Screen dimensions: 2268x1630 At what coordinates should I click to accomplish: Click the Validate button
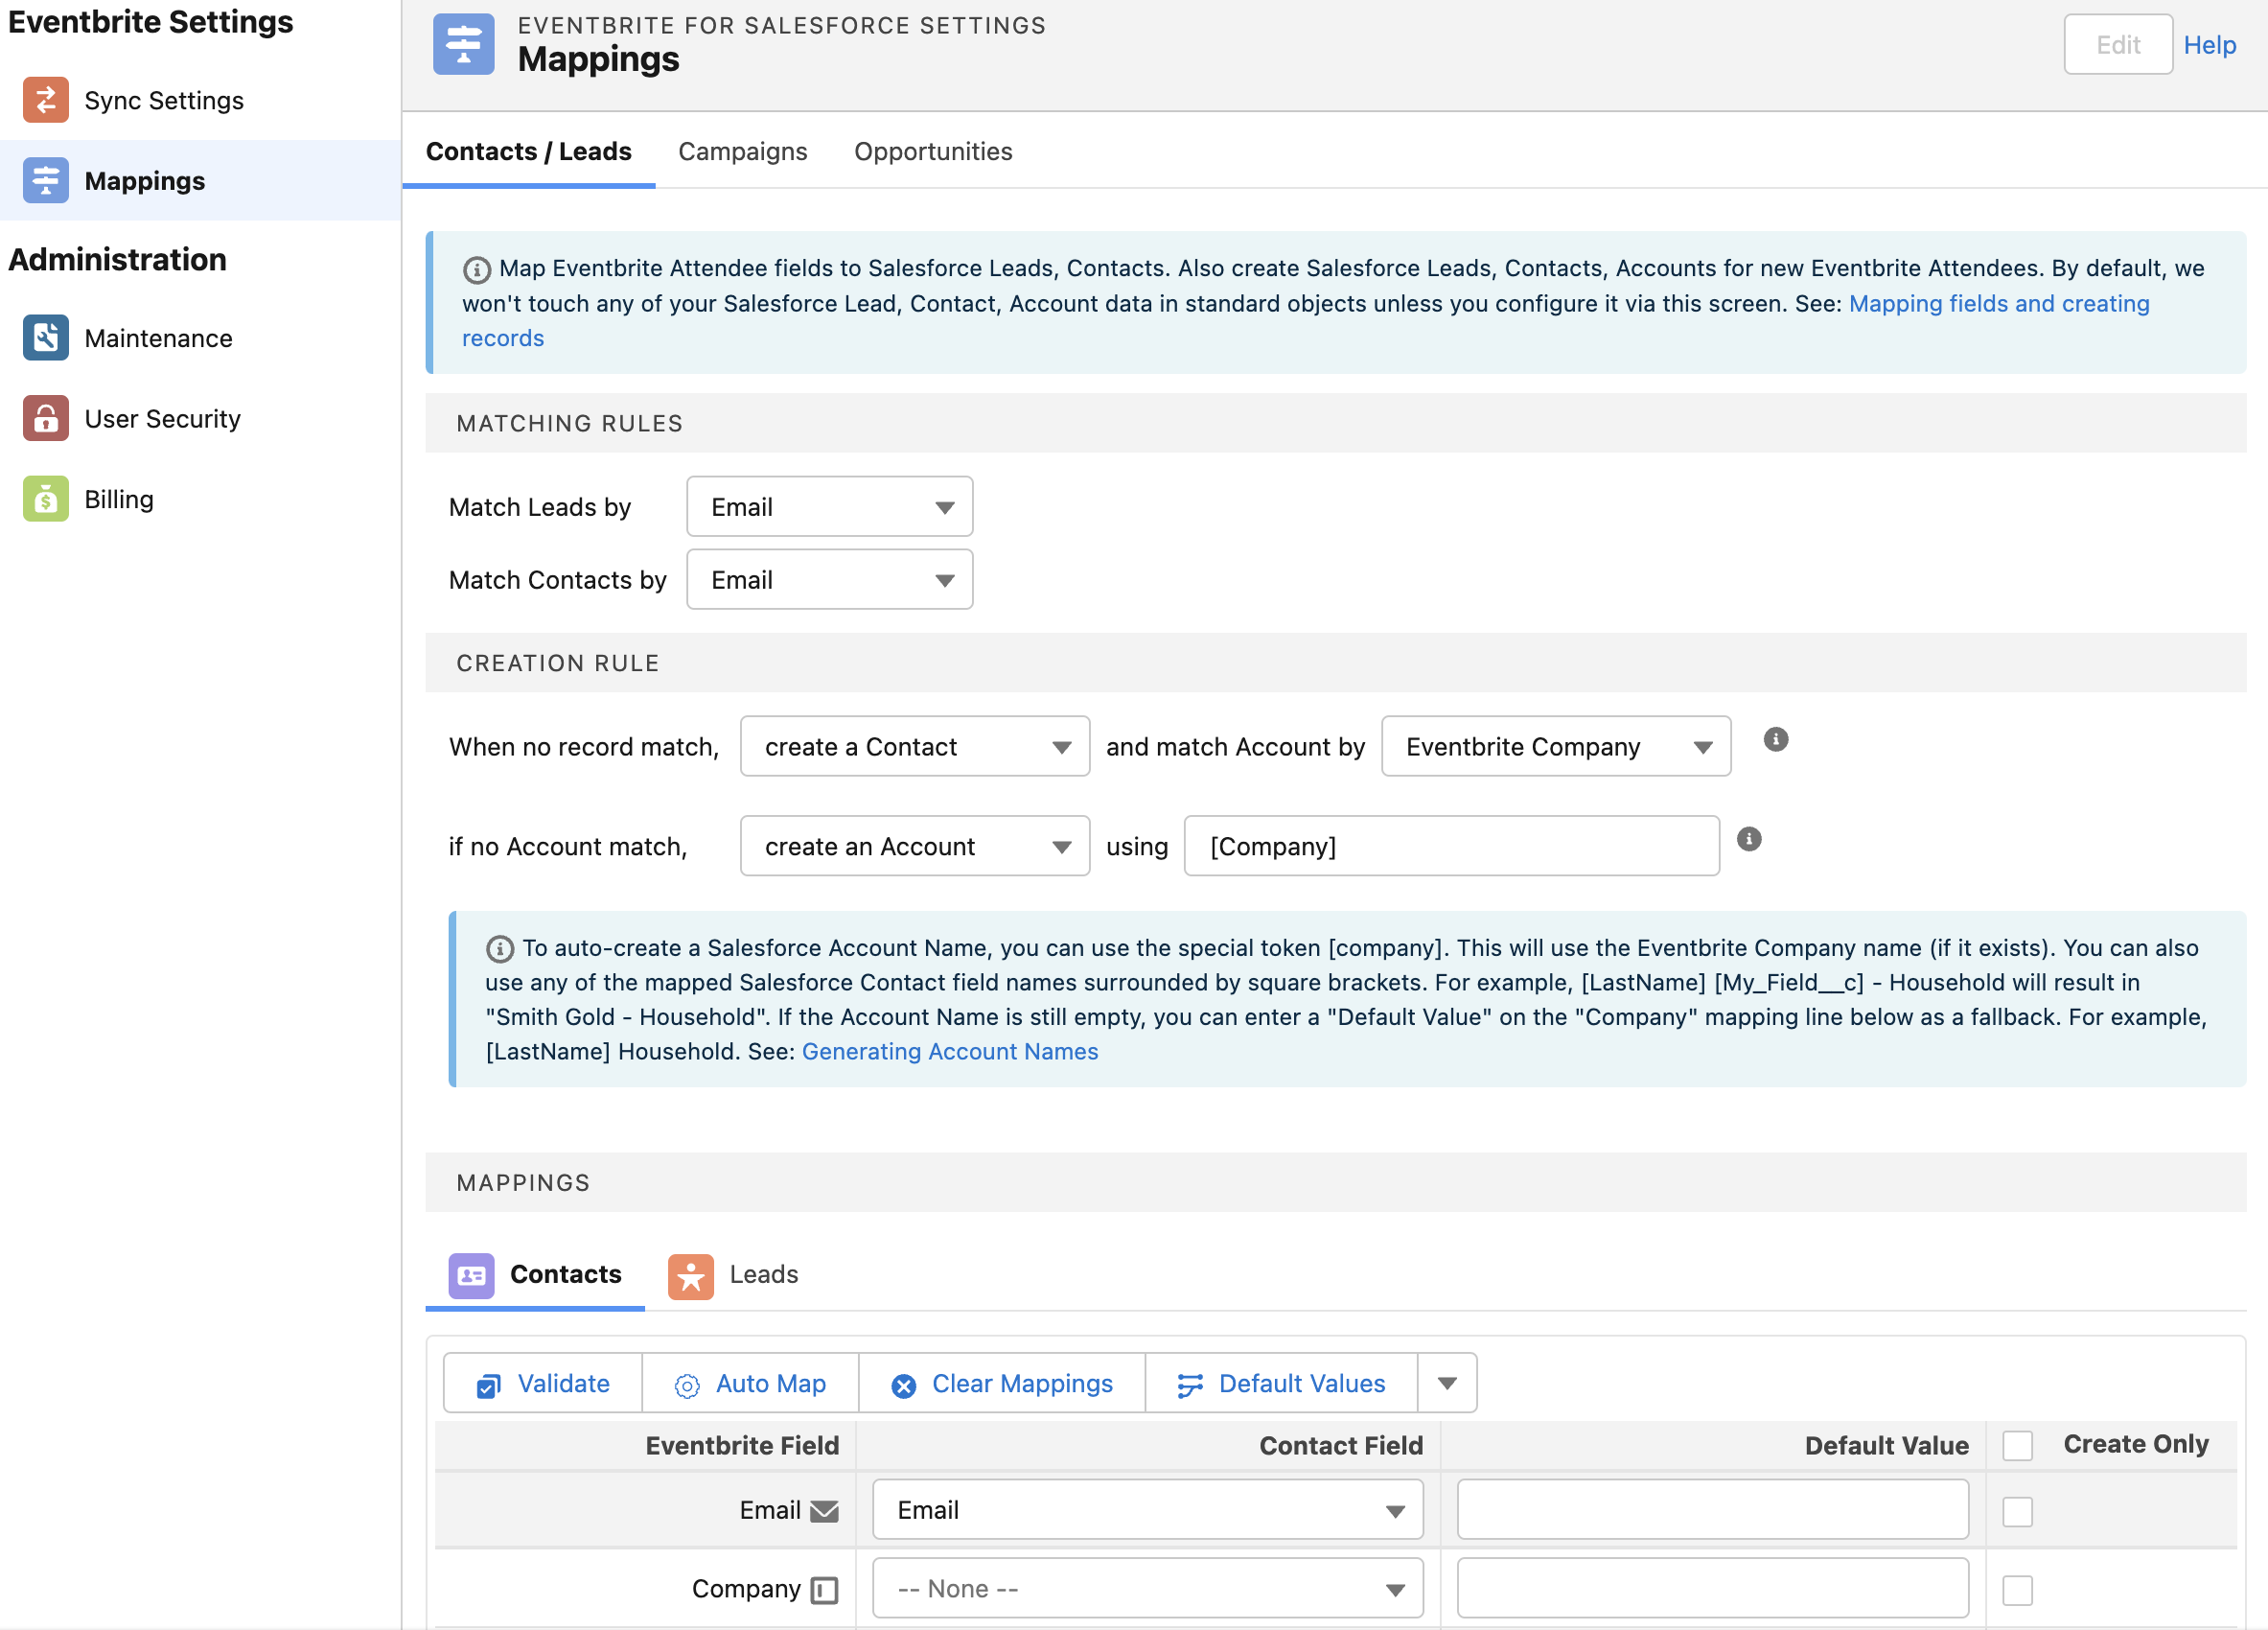click(x=543, y=1383)
